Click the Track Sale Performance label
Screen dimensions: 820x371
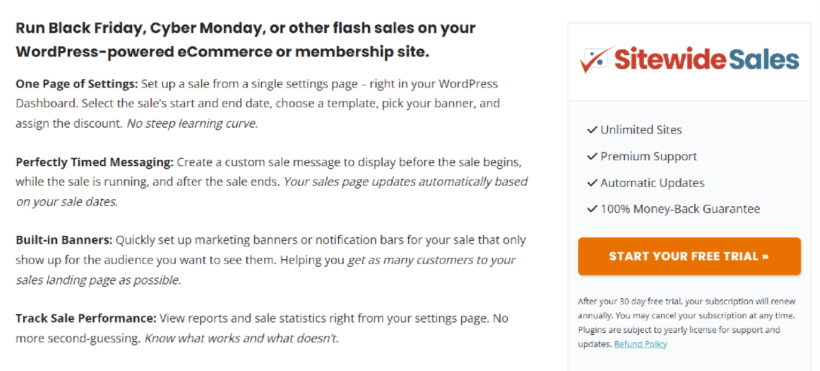click(86, 318)
